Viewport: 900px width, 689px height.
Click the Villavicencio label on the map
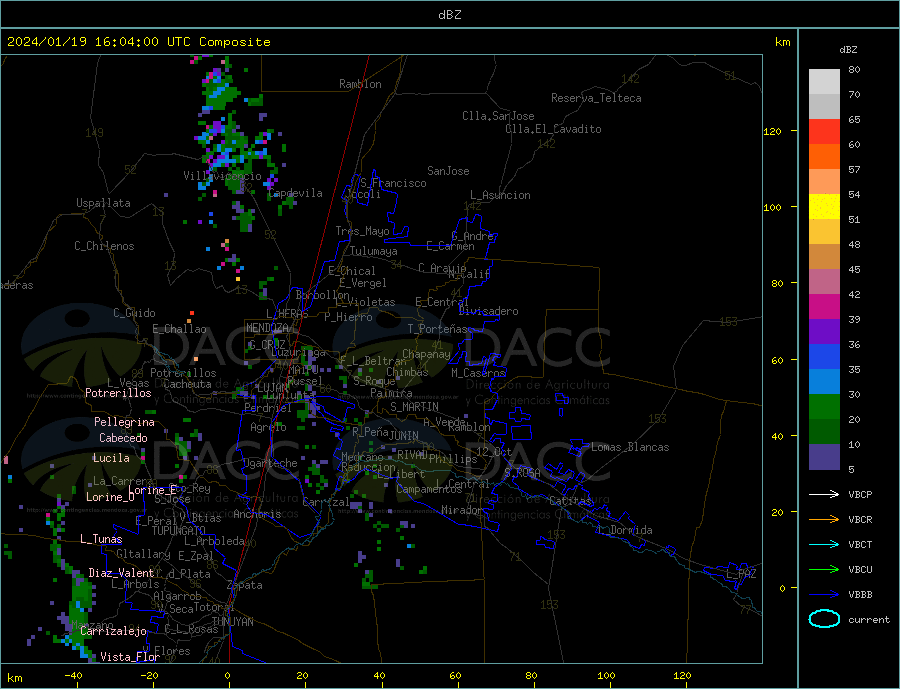[x=222, y=176]
